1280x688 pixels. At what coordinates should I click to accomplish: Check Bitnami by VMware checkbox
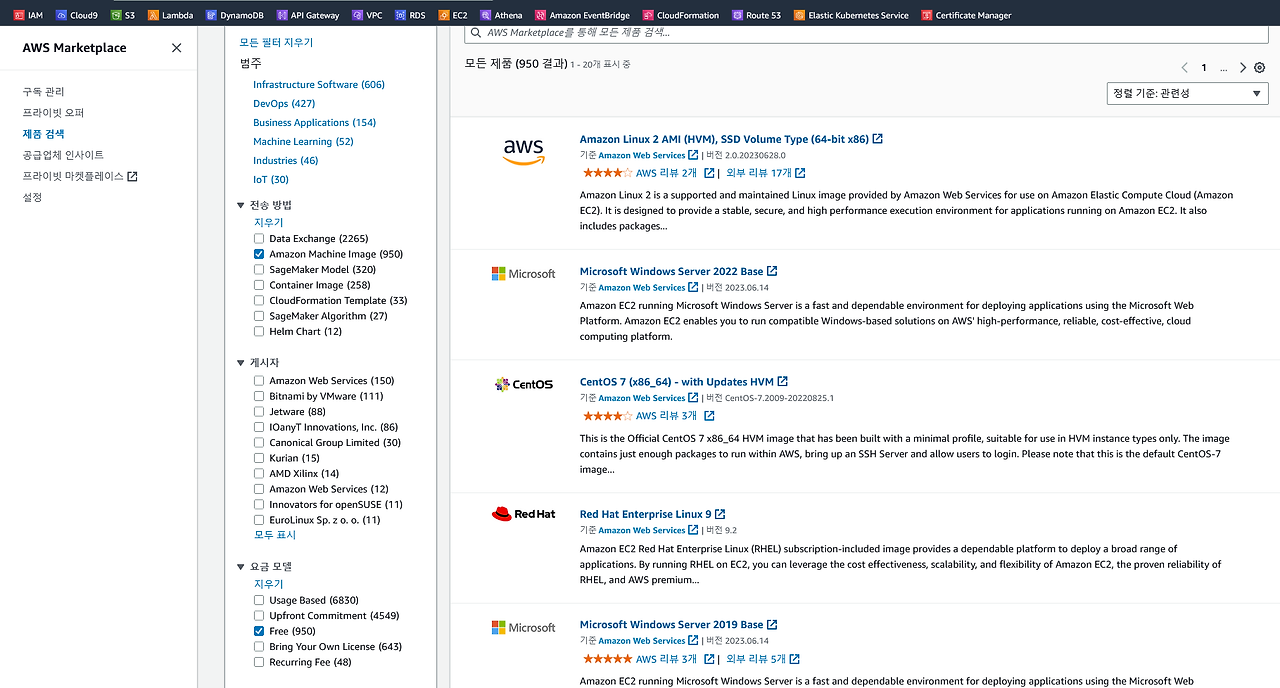click(259, 397)
